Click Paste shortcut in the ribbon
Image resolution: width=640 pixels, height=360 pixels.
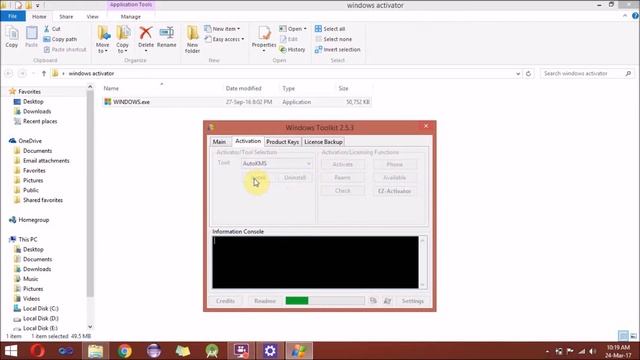click(x=65, y=49)
